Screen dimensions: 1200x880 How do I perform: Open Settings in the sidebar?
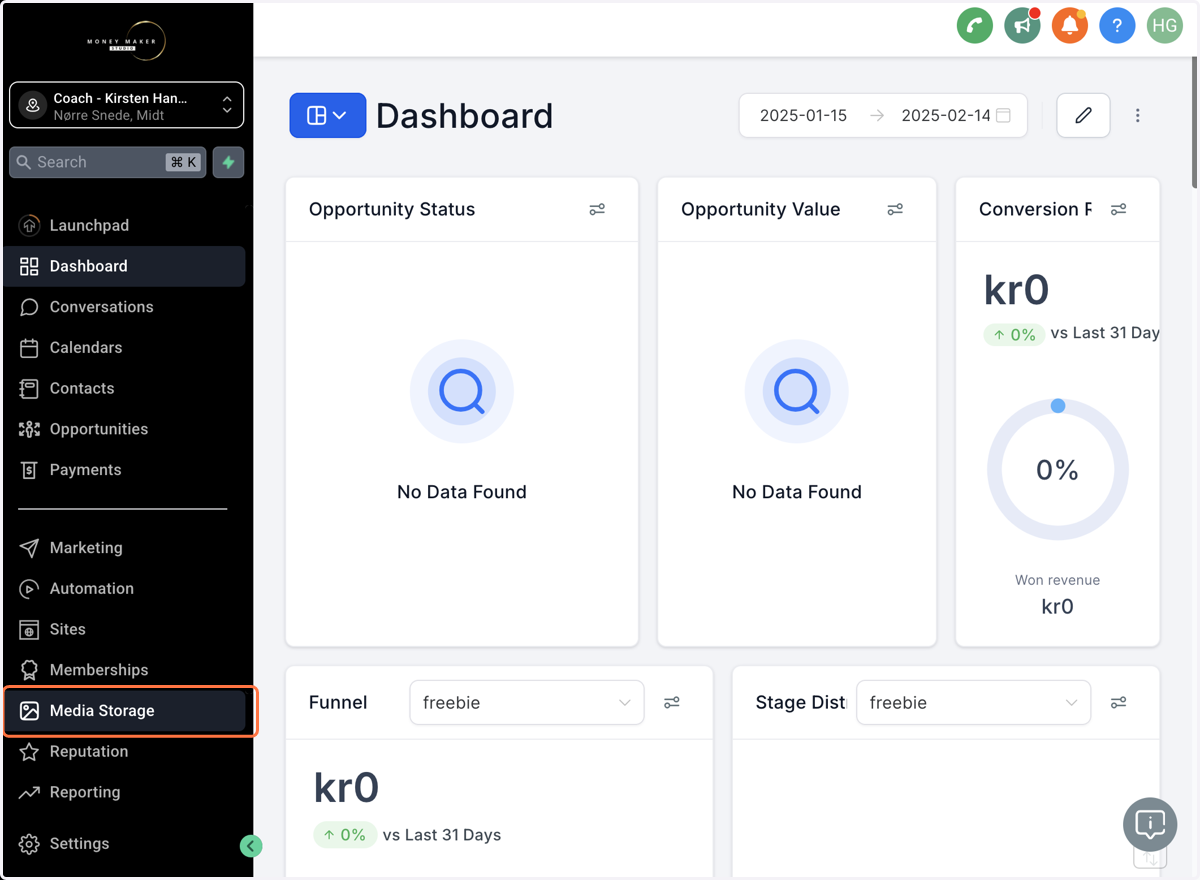[x=125, y=843]
